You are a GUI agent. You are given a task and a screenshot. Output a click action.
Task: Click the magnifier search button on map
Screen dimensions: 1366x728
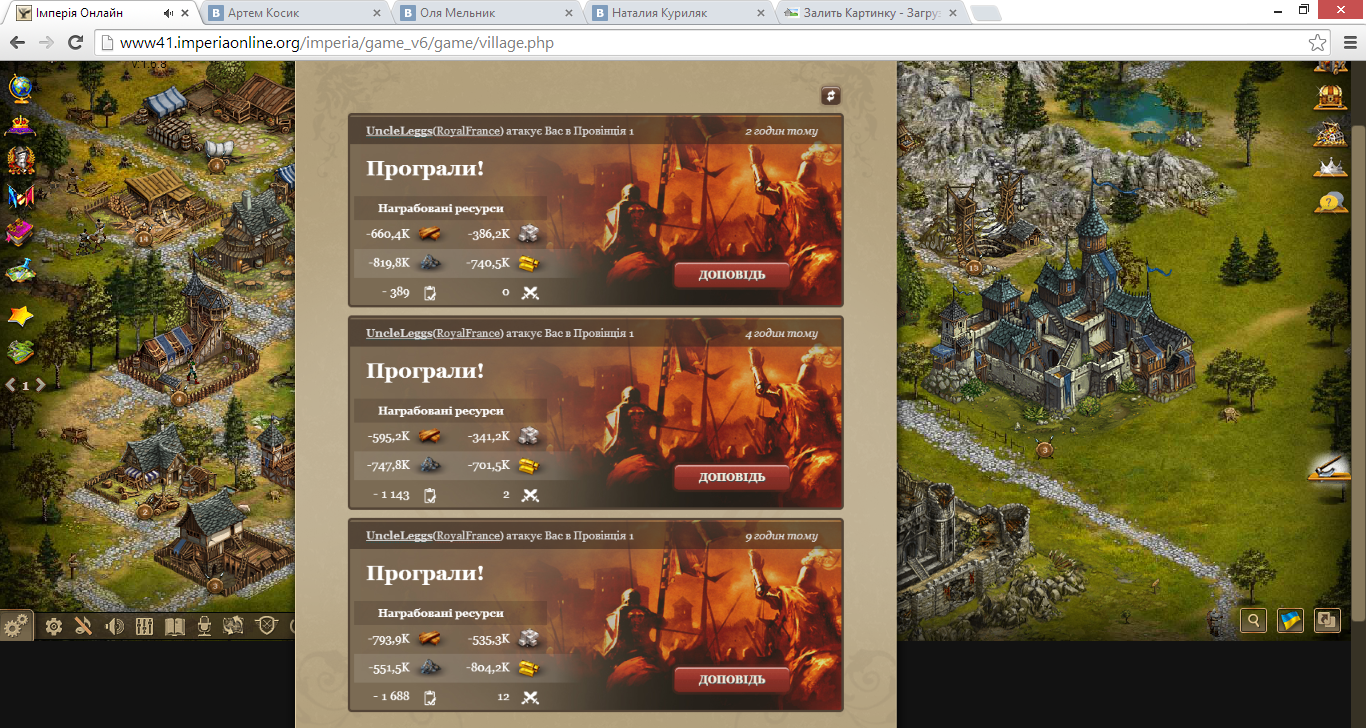[1253, 620]
